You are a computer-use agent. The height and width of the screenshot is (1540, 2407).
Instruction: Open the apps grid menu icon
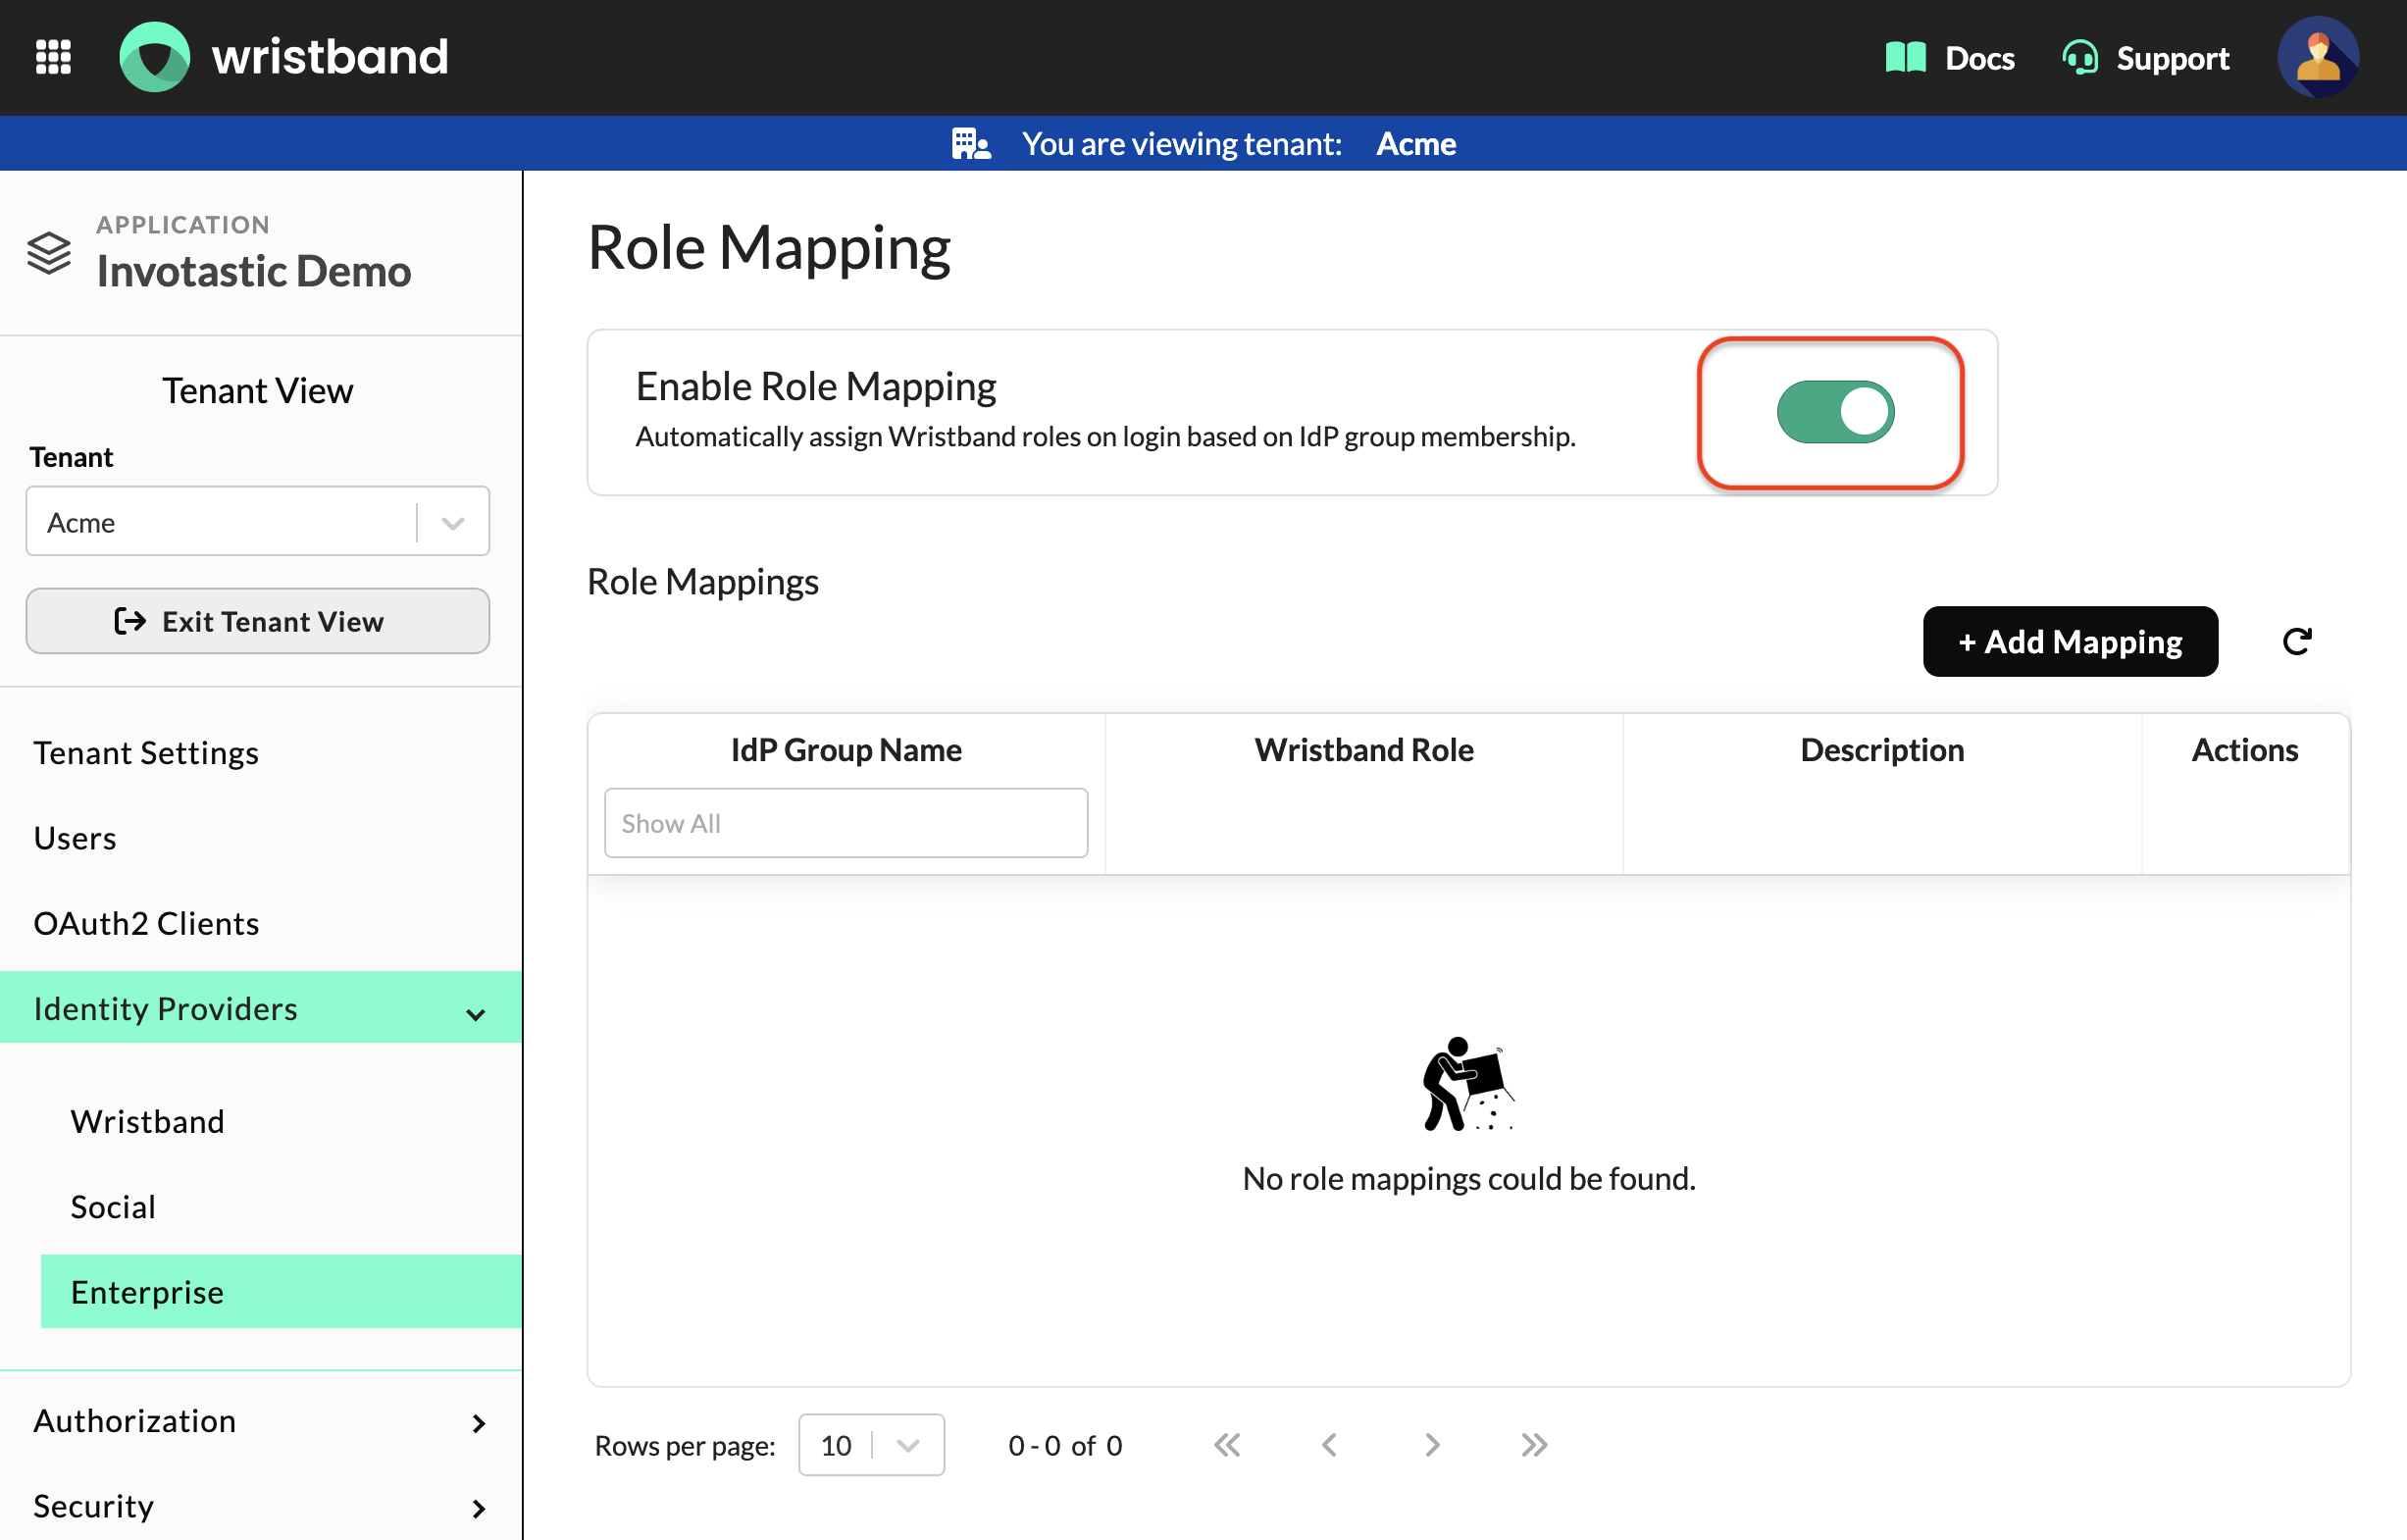pos(53,57)
